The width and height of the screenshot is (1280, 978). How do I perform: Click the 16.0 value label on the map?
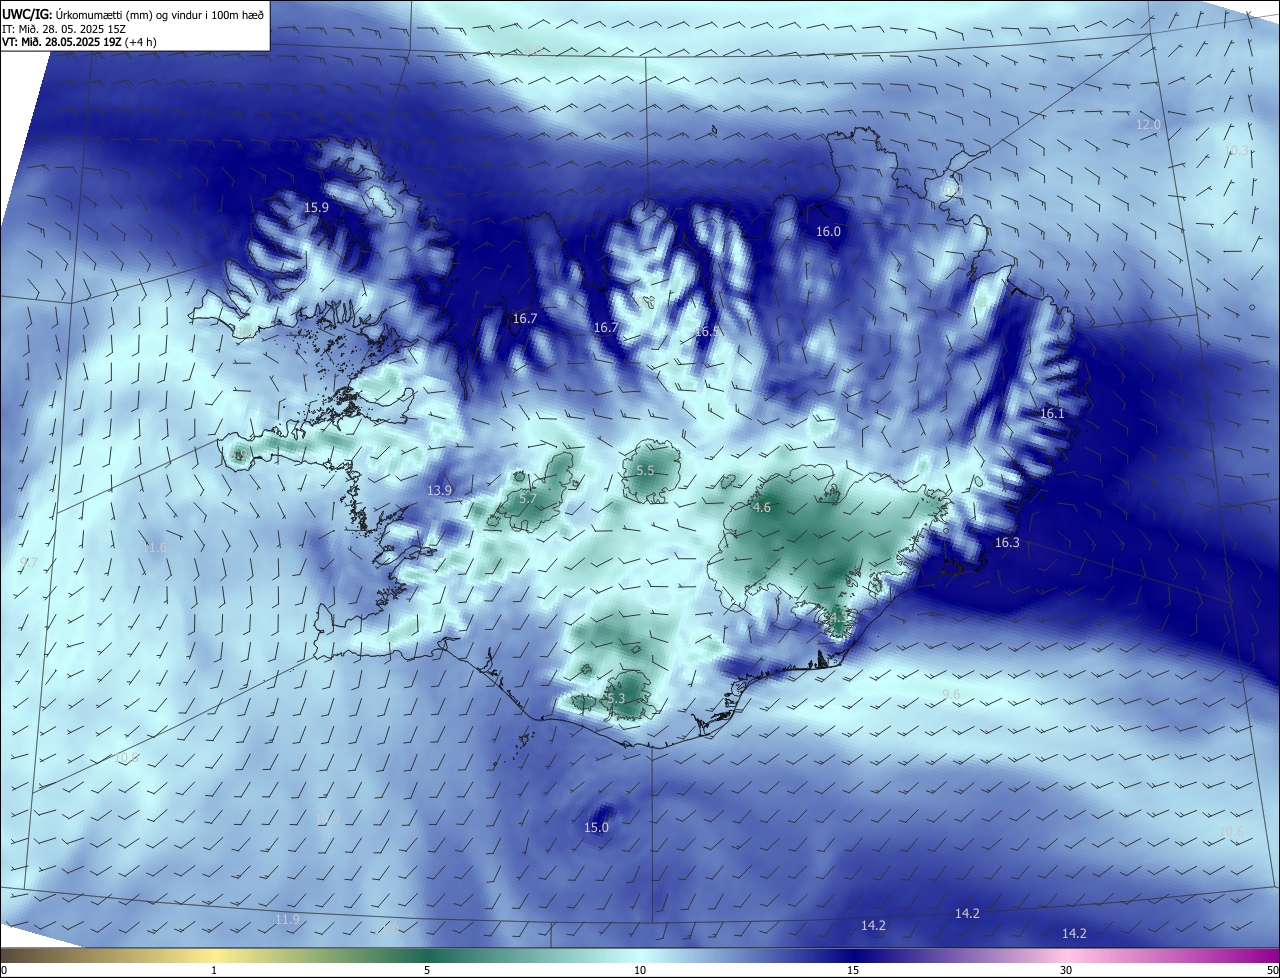829,232
